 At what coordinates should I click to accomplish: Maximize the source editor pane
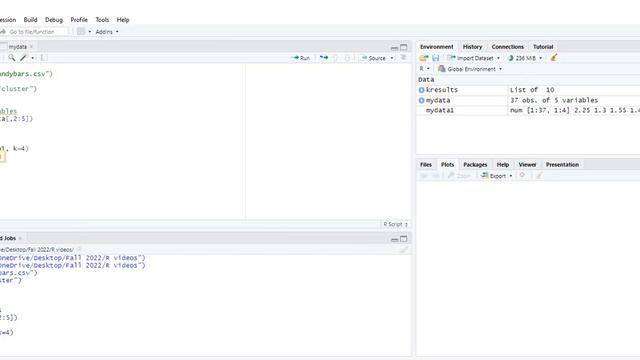[x=404, y=47]
